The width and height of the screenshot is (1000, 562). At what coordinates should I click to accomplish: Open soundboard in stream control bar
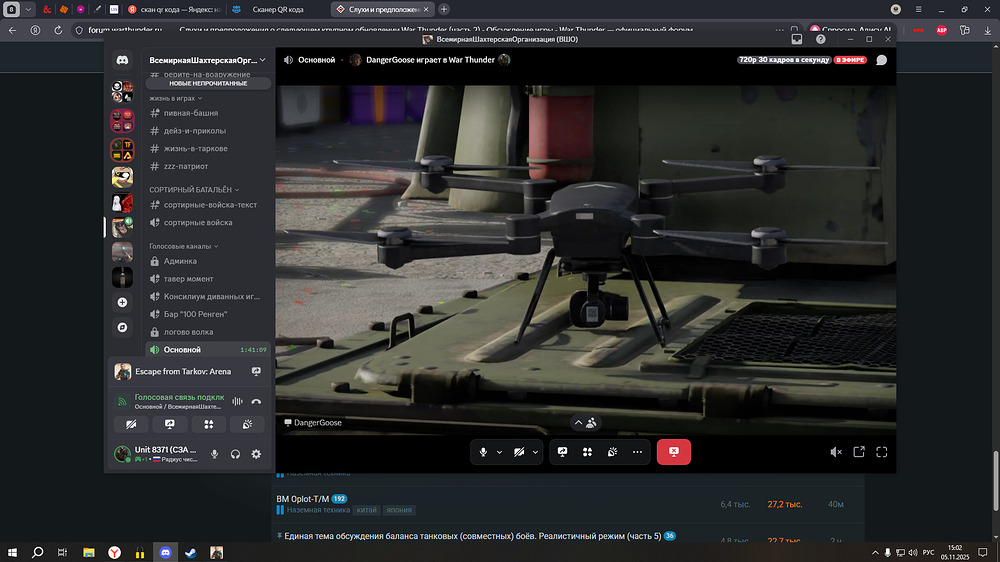[x=612, y=452]
